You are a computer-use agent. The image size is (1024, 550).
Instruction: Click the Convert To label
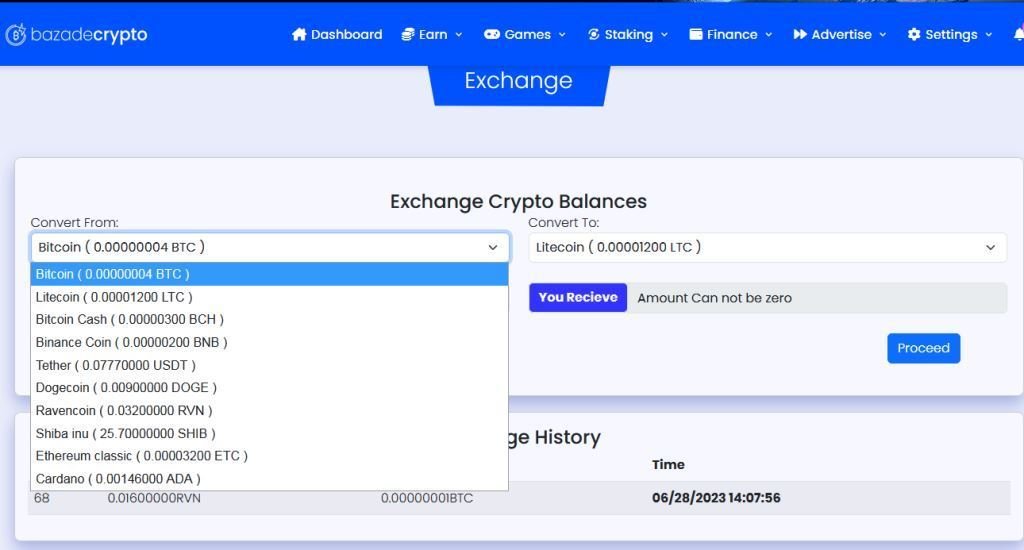(x=564, y=223)
